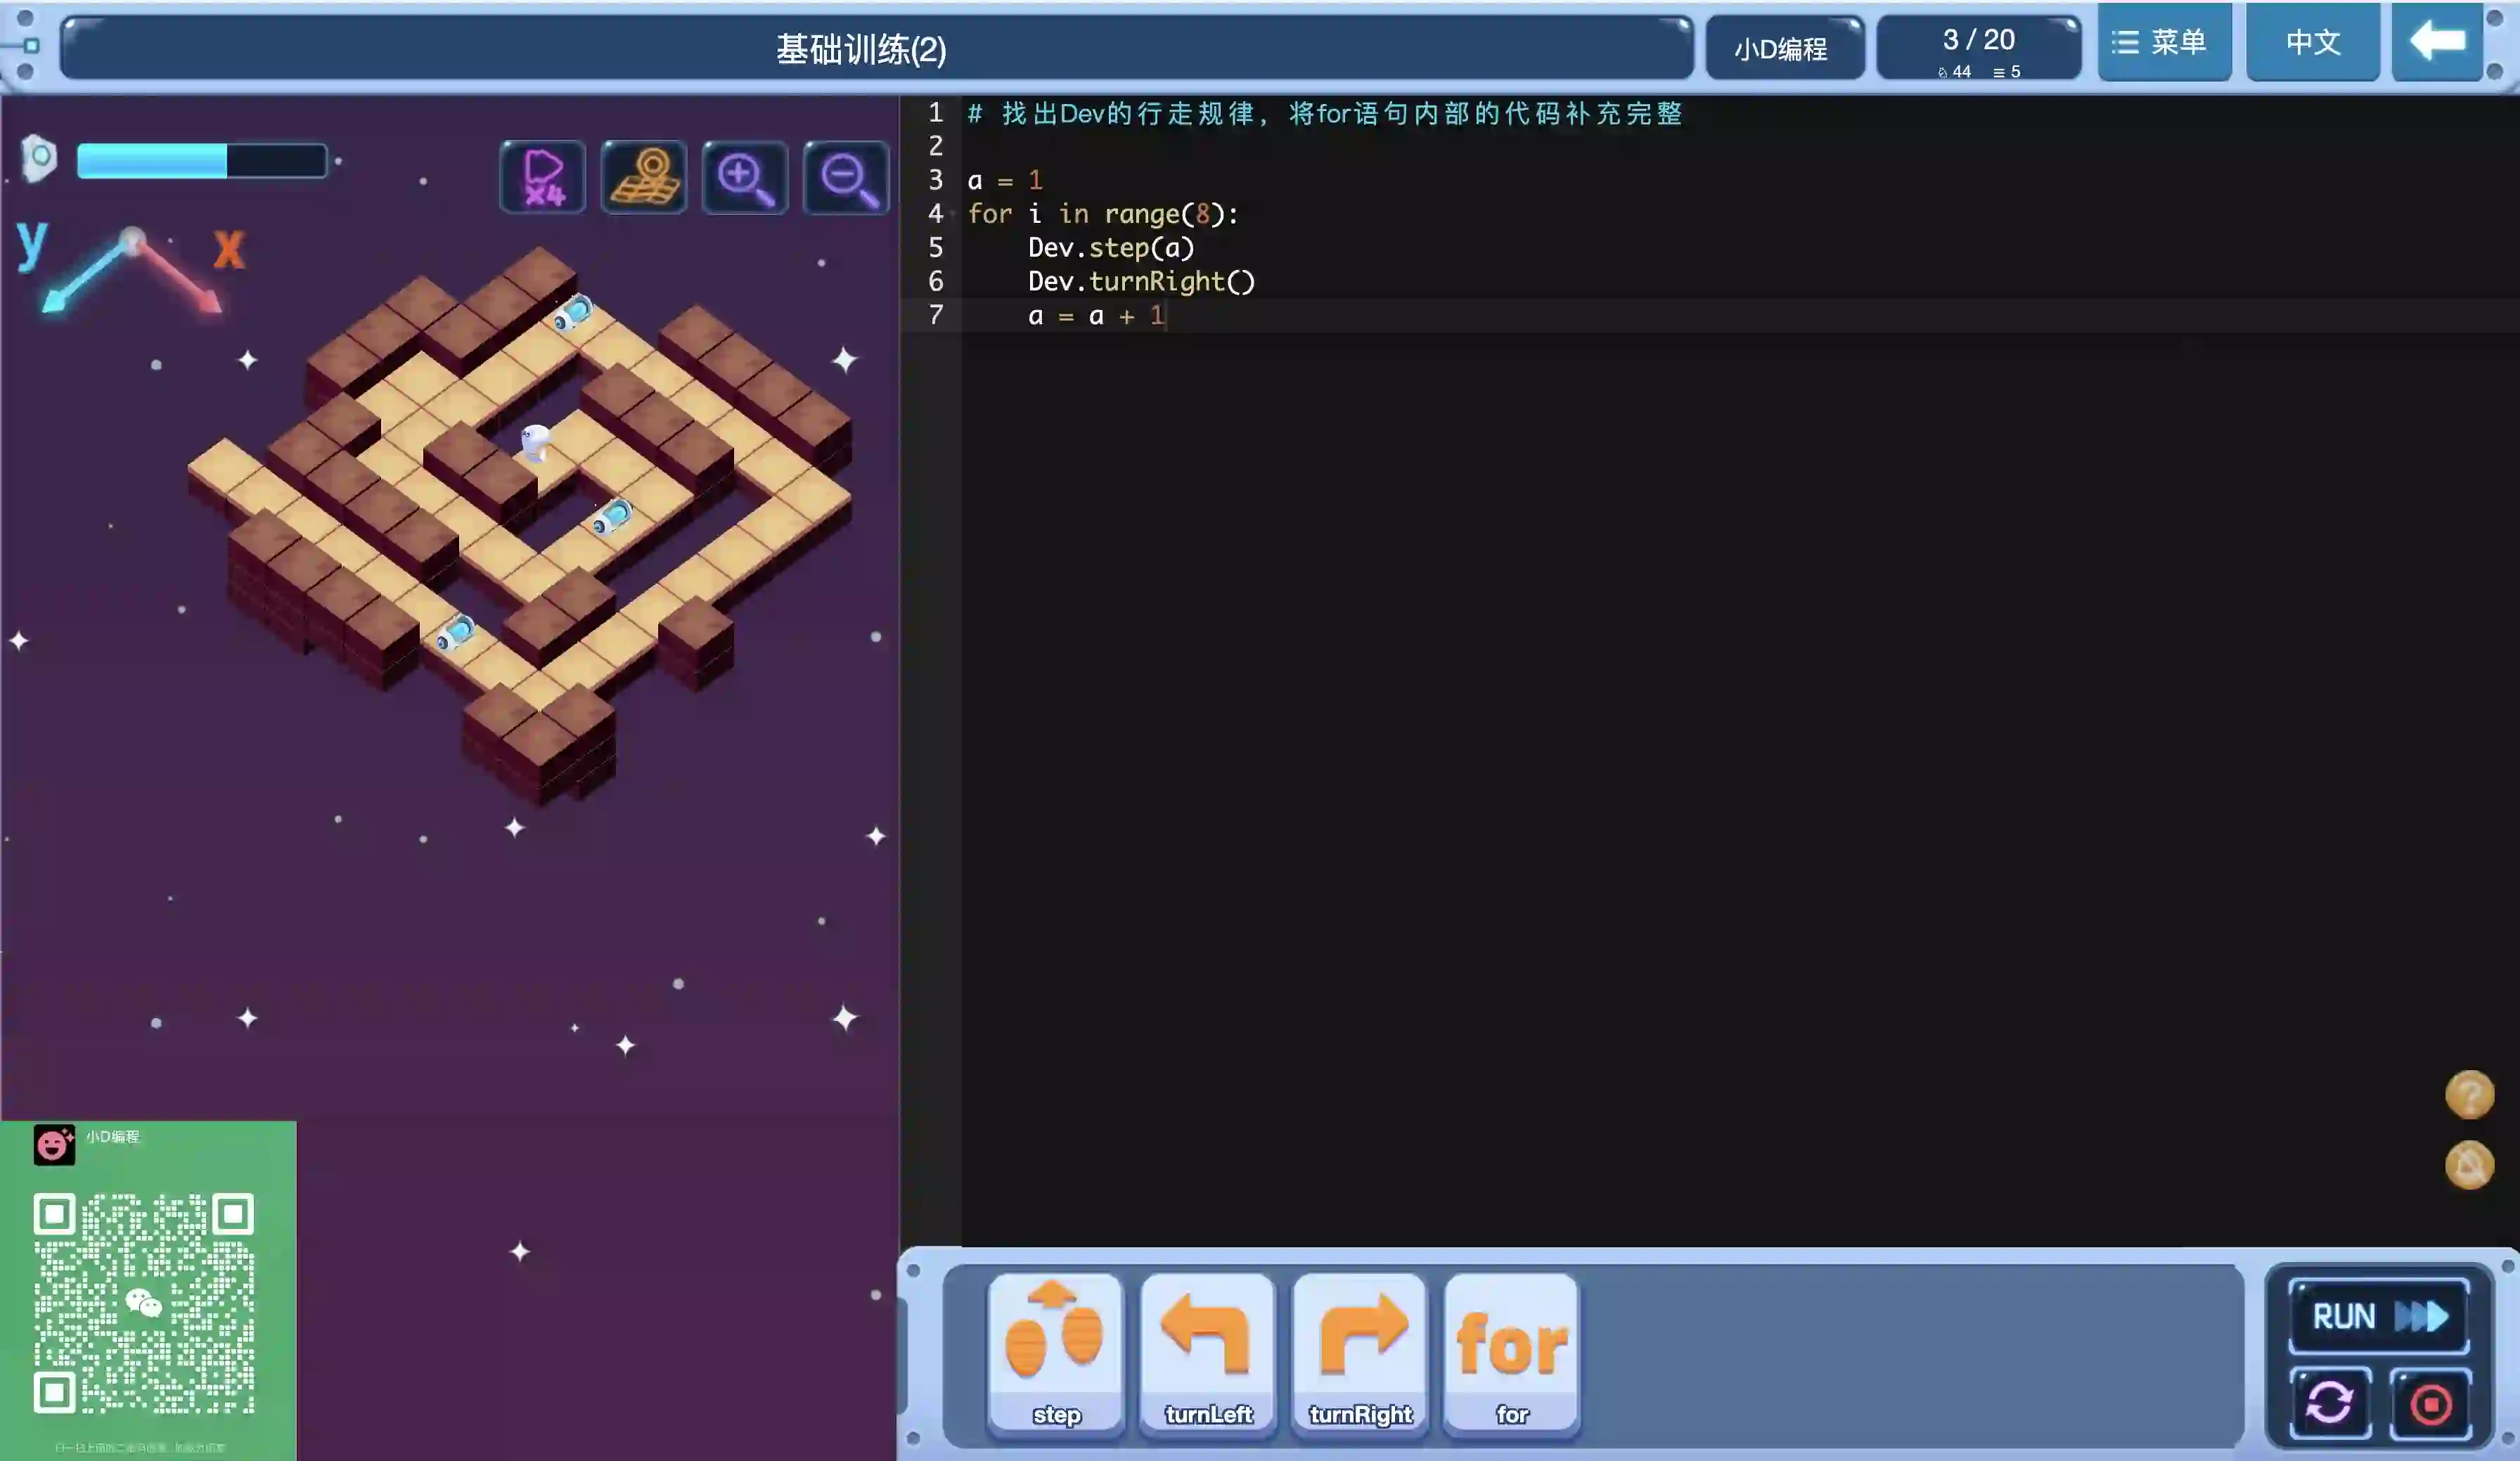Click the blue progress bar
2520x1461 pixels.
tap(202, 161)
